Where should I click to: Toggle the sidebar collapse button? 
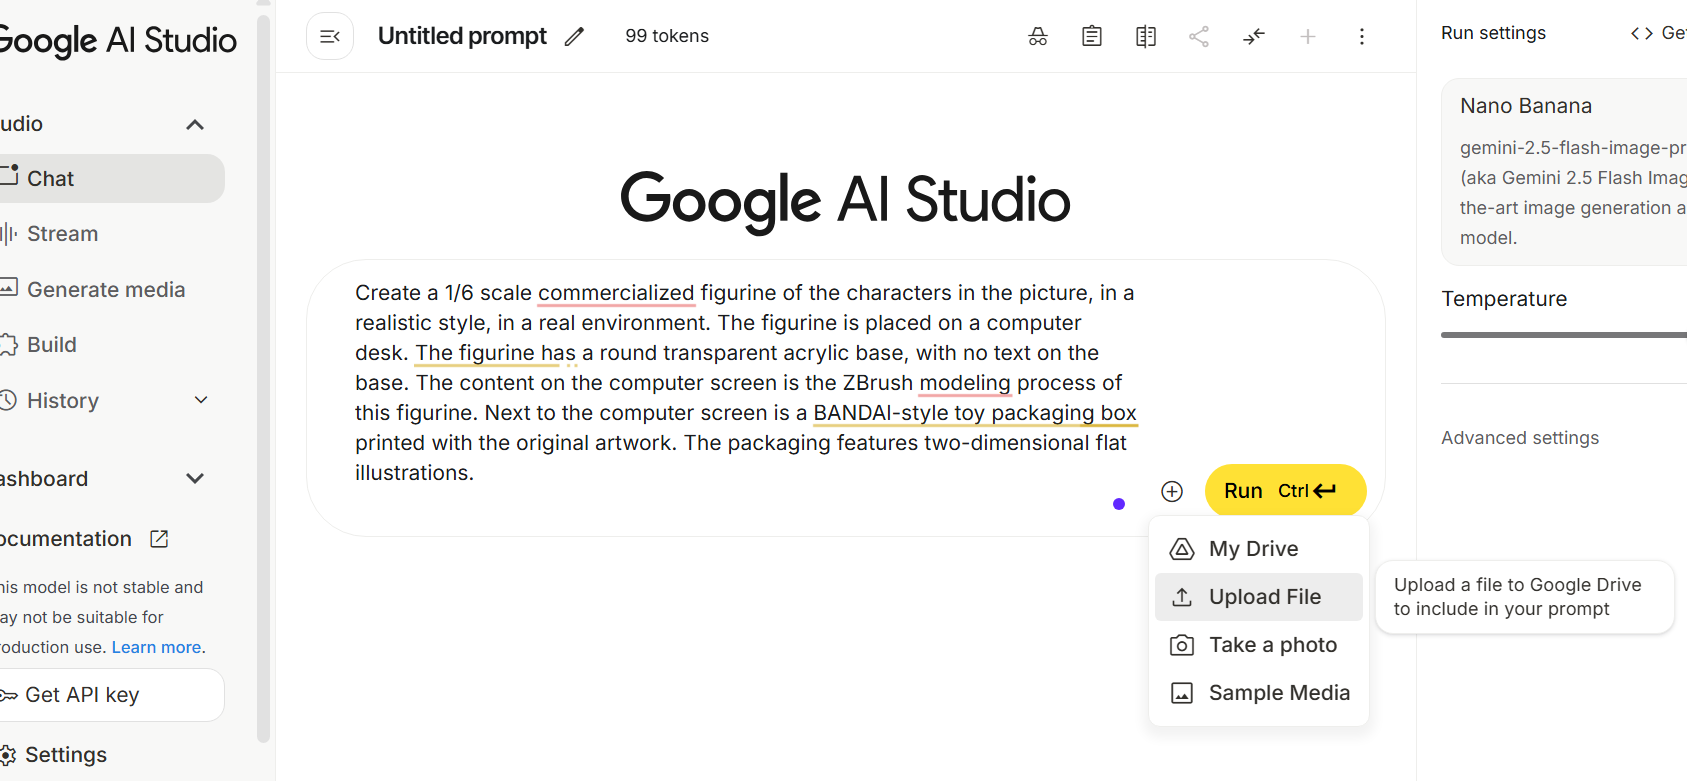coord(330,37)
